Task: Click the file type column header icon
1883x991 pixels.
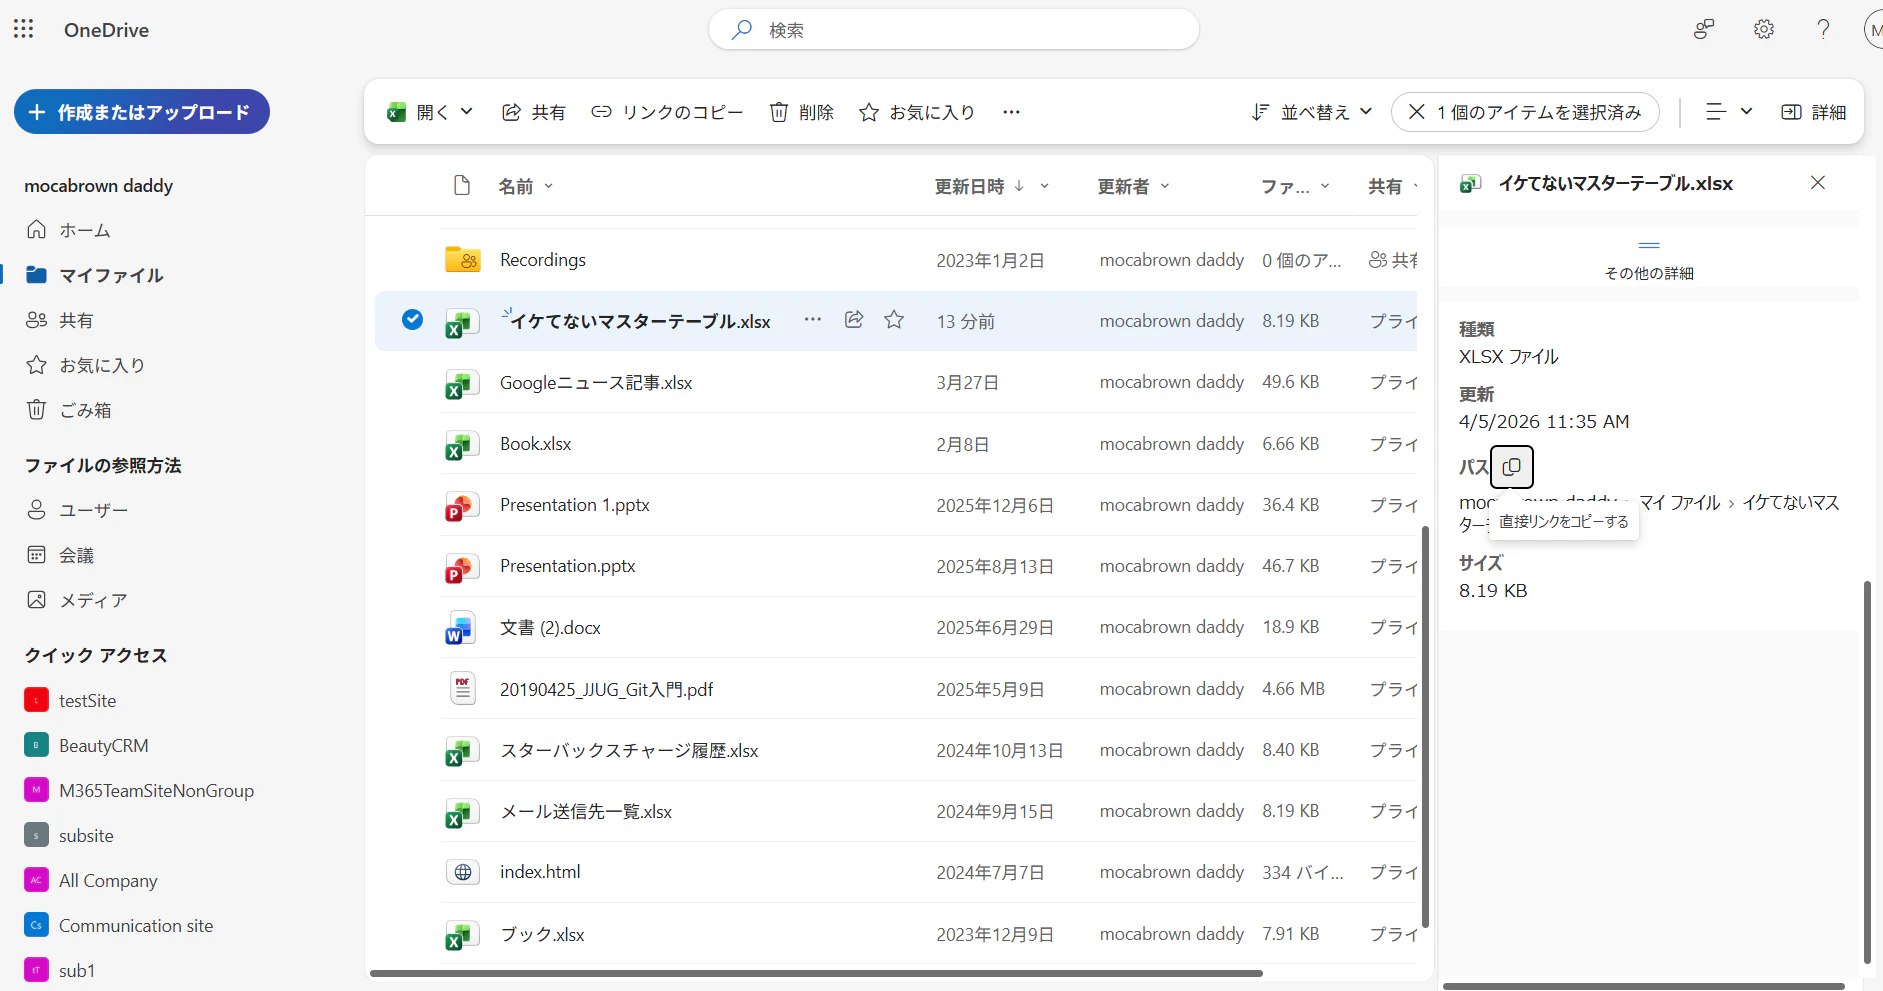Action: tap(462, 186)
